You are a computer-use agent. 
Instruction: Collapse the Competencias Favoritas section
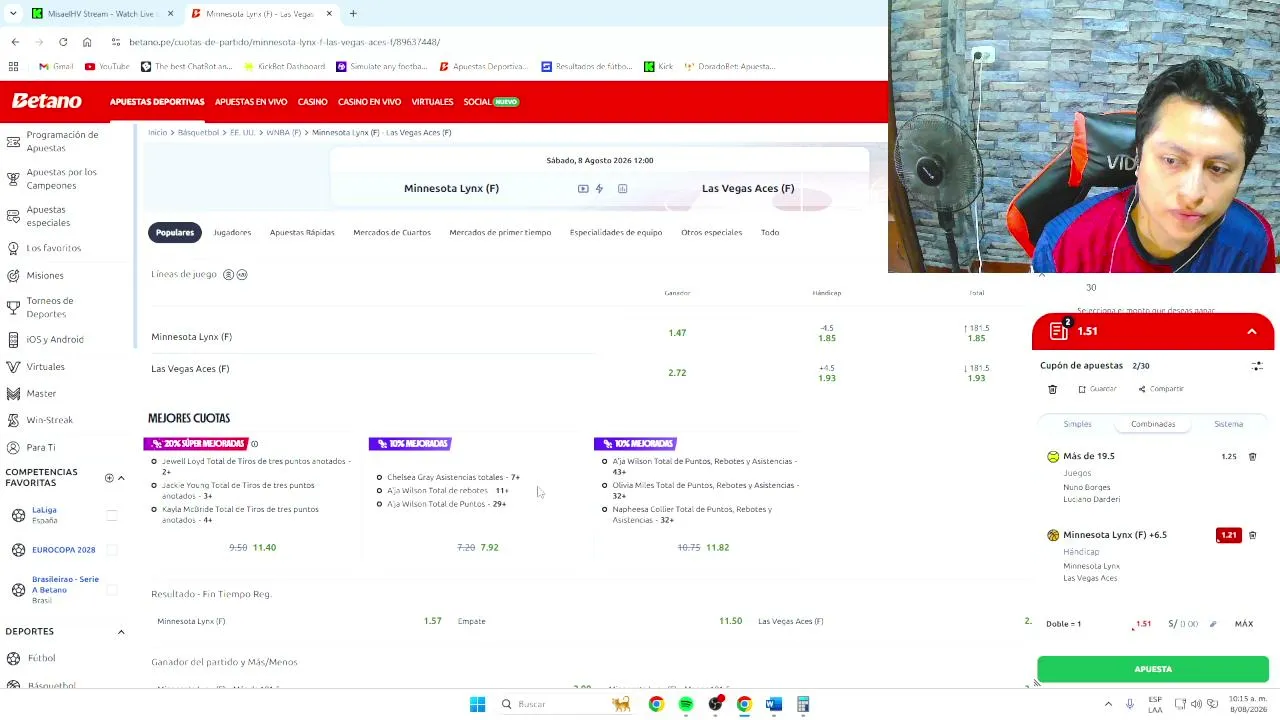(x=121, y=478)
